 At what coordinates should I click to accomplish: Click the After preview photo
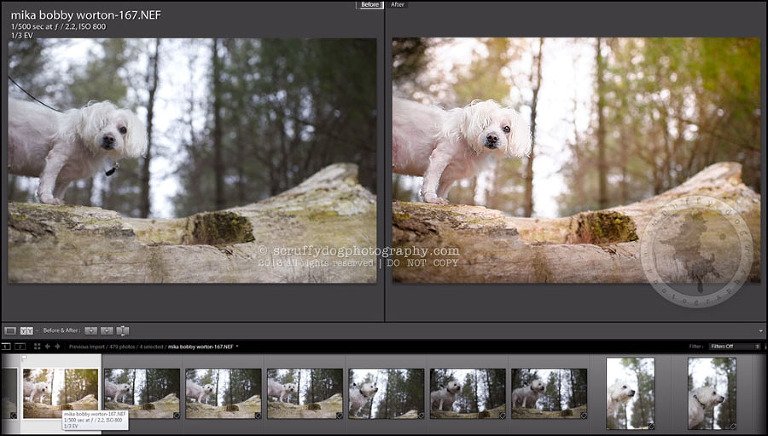tap(576, 161)
